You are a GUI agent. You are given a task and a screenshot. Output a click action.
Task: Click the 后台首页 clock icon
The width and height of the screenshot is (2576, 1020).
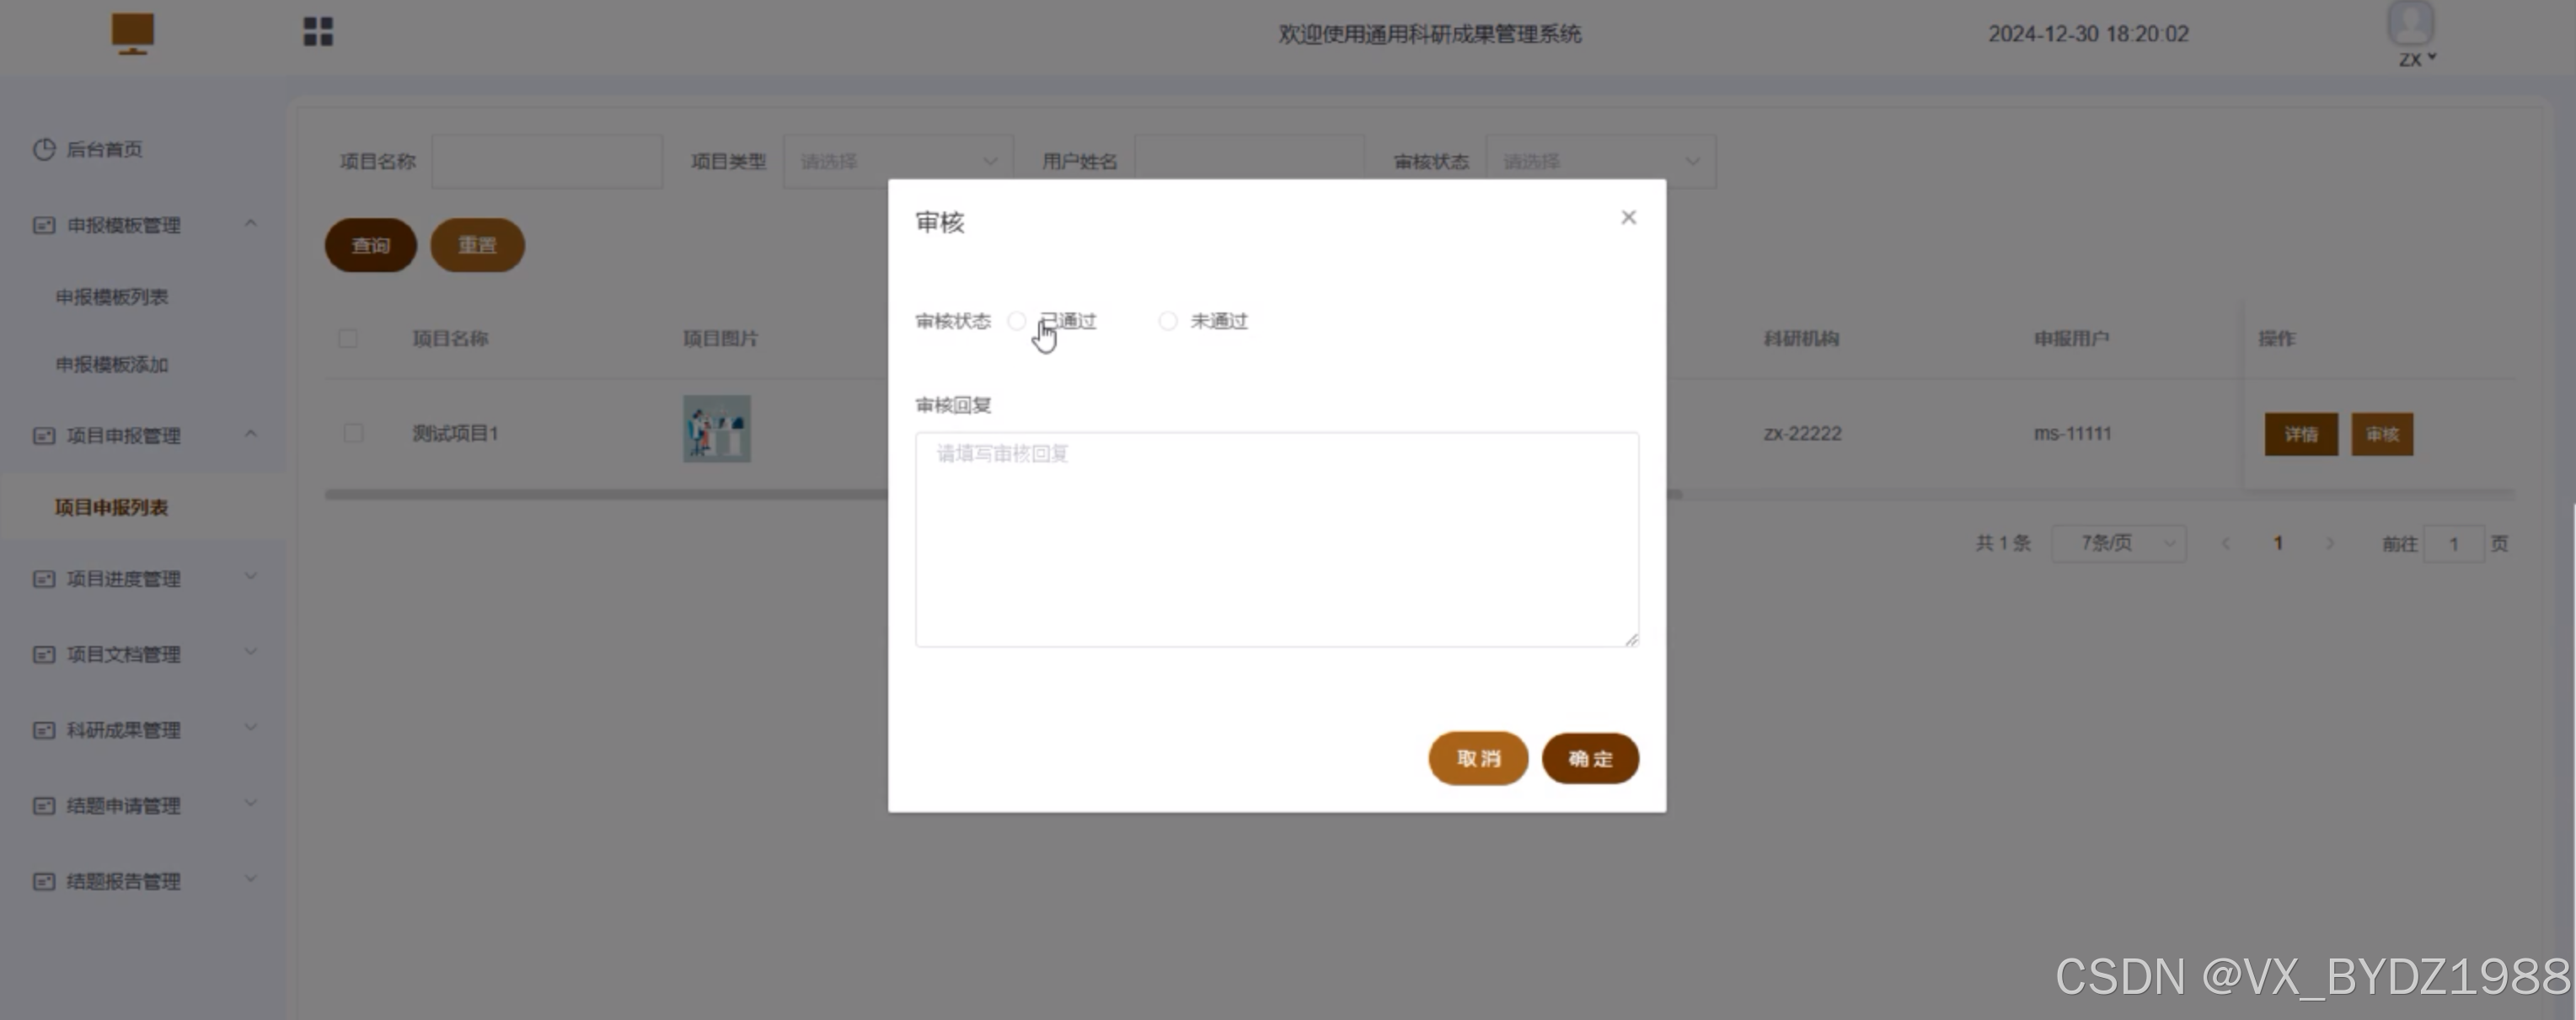click(x=44, y=149)
